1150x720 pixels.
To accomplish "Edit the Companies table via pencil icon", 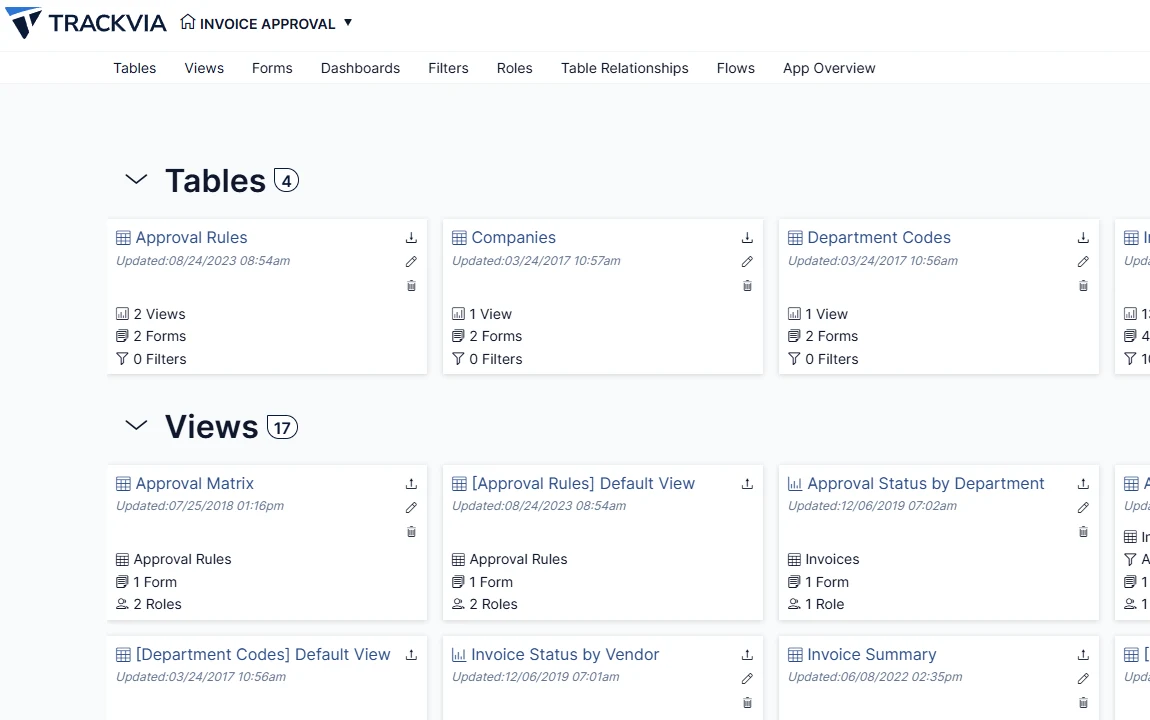I will pos(747,262).
